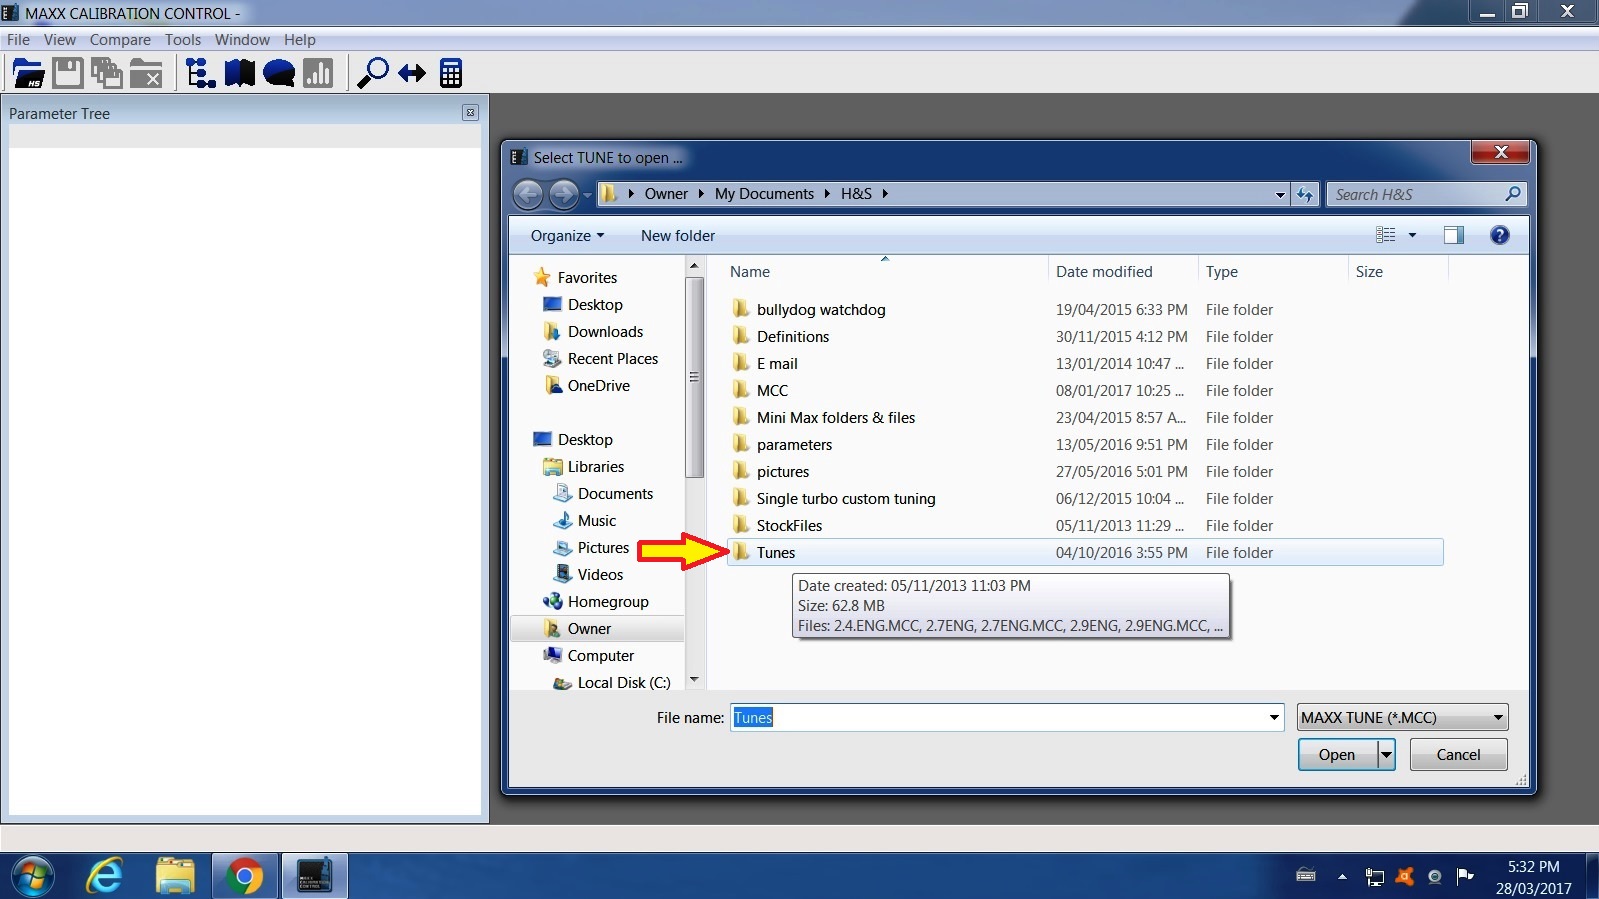Select Downloads in navigation pane
Screen dimensions: 1599x899
(x=594, y=332)
